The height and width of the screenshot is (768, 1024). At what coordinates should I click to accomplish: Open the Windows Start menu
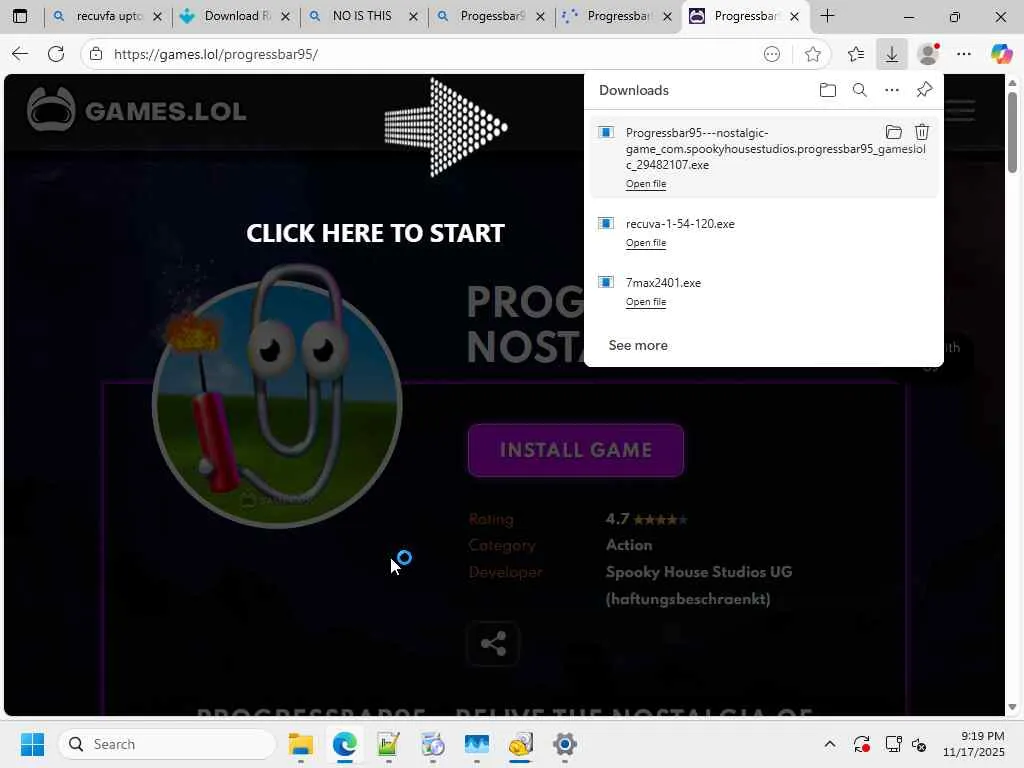(32, 744)
